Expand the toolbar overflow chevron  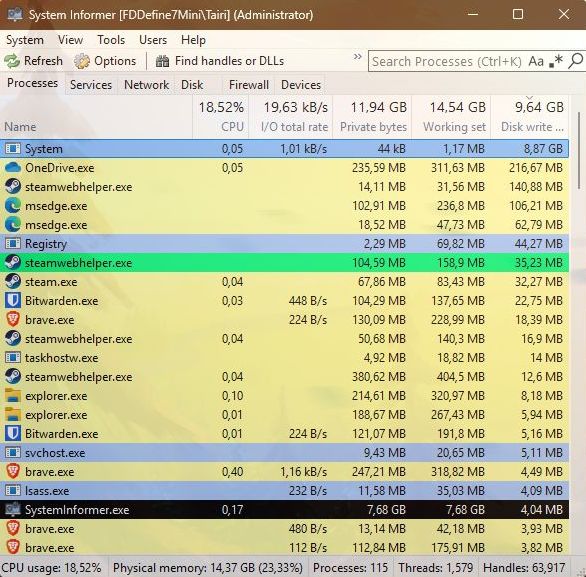coord(358,57)
